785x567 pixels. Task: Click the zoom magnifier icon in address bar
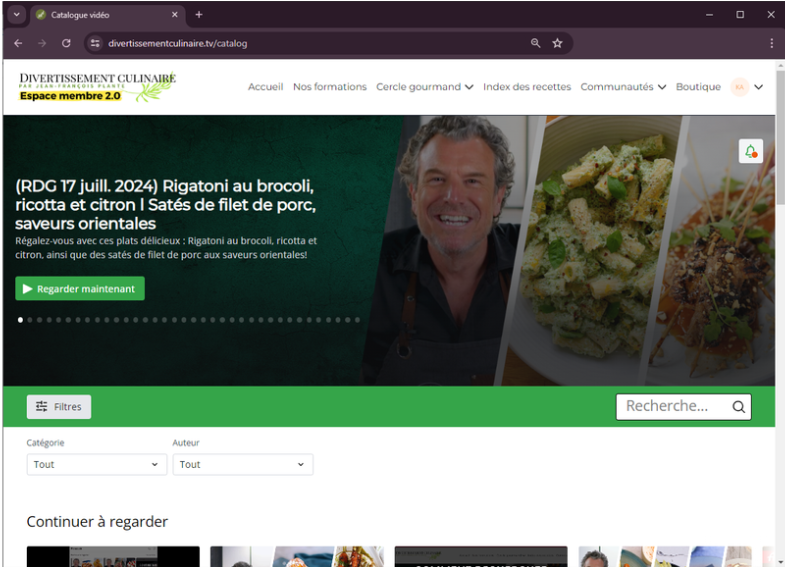click(535, 44)
